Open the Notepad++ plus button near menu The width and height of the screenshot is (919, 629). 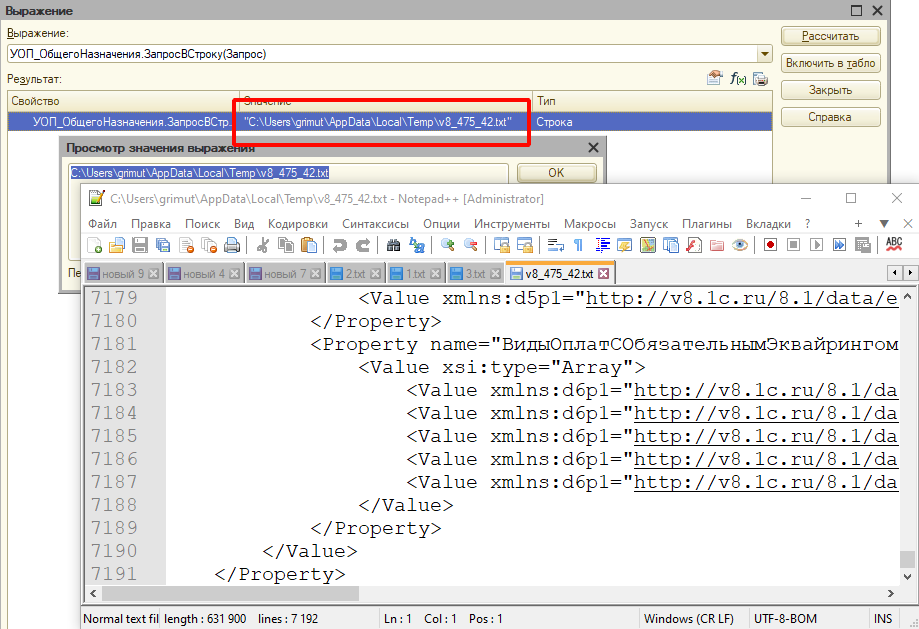pos(858,224)
